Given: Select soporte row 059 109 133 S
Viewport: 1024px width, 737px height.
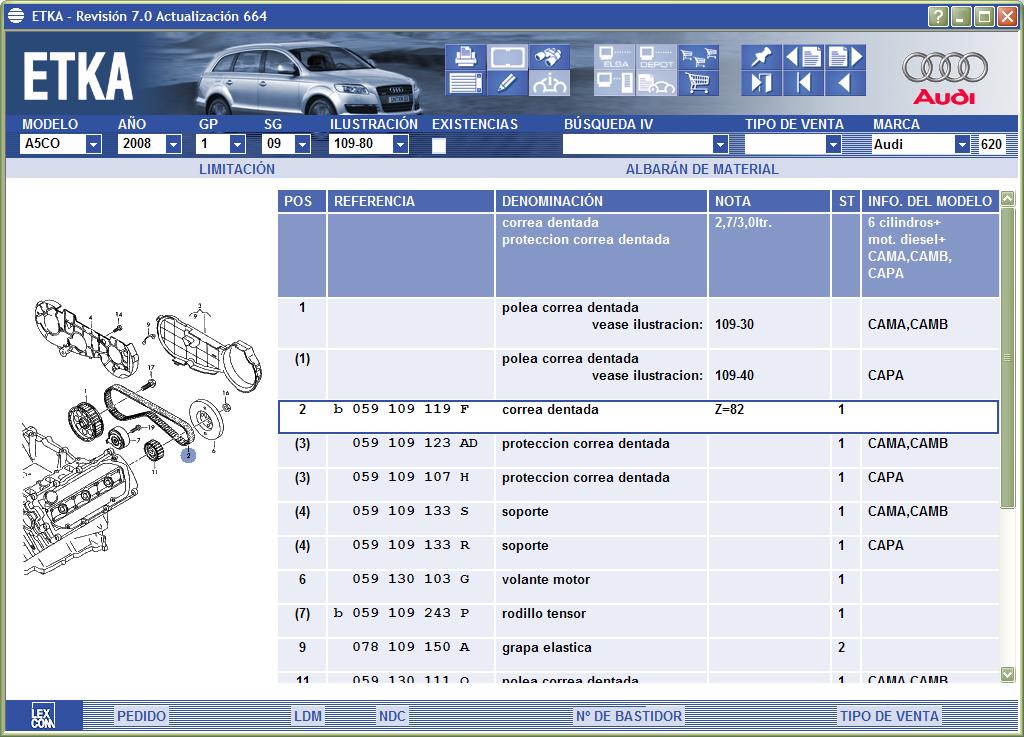Looking at the screenshot, I should click(638, 519).
